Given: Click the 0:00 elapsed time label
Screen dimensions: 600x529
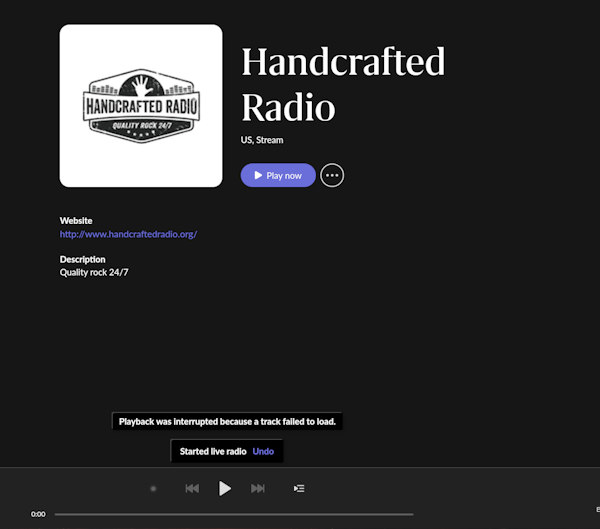Looking at the screenshot, I should click(x=38, y=514).
